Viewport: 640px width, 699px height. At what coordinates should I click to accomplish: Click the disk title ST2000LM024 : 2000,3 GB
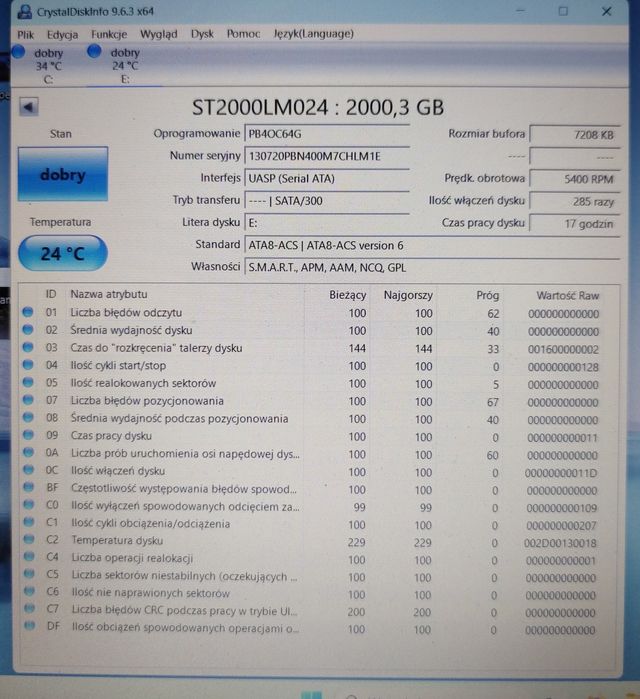318,107
